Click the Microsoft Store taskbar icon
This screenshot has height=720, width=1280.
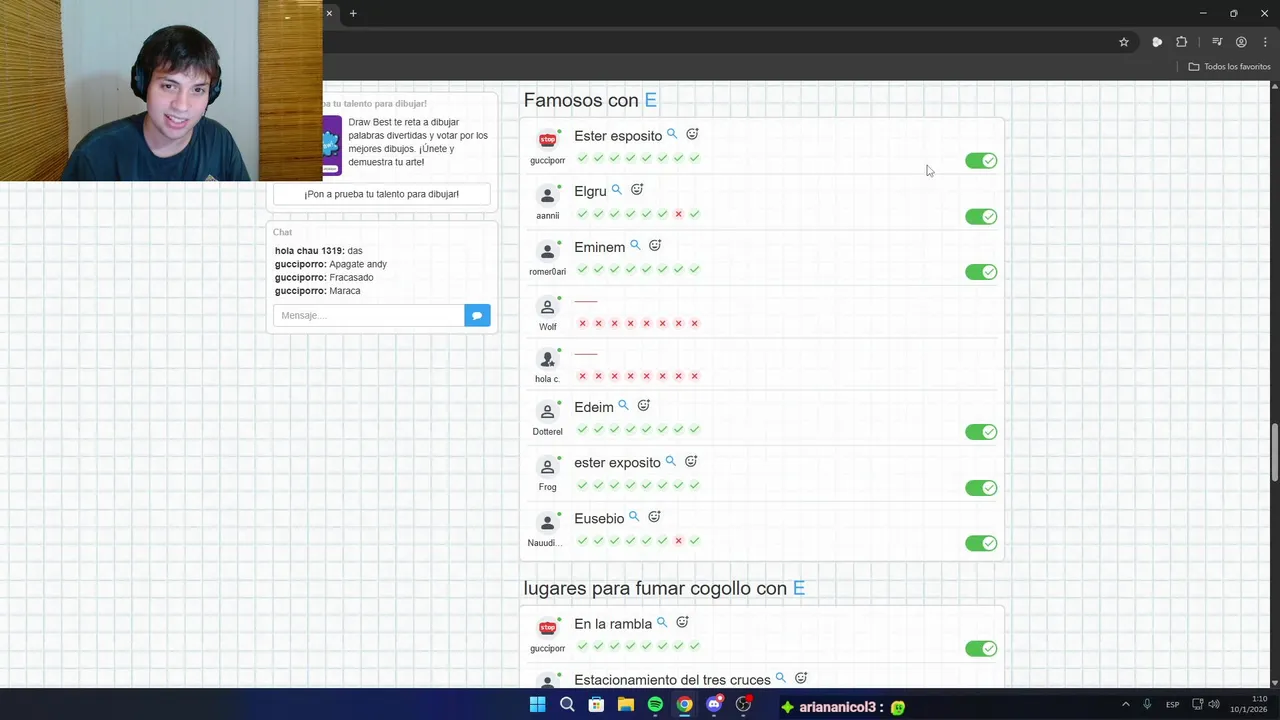pyautogui.click(x=596, y=705)
